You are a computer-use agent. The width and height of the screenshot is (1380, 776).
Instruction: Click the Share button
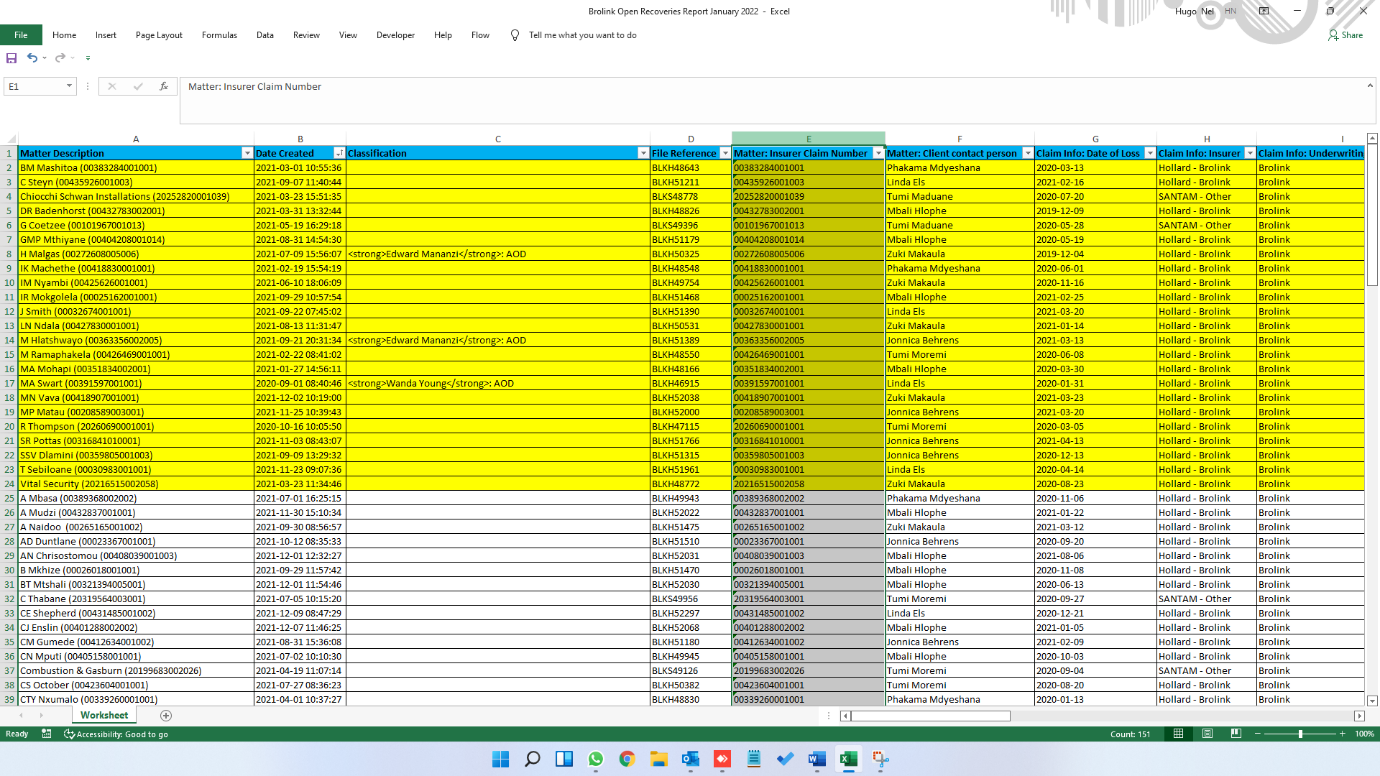[1346, 35]
